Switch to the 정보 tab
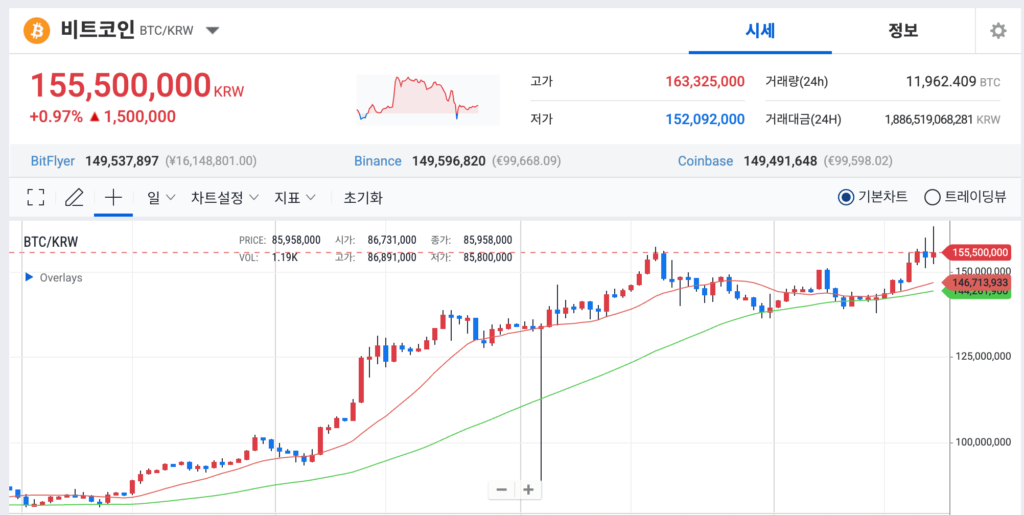Image resolution: width=1024 pixels, height=515 pixels. coord(903,31)
